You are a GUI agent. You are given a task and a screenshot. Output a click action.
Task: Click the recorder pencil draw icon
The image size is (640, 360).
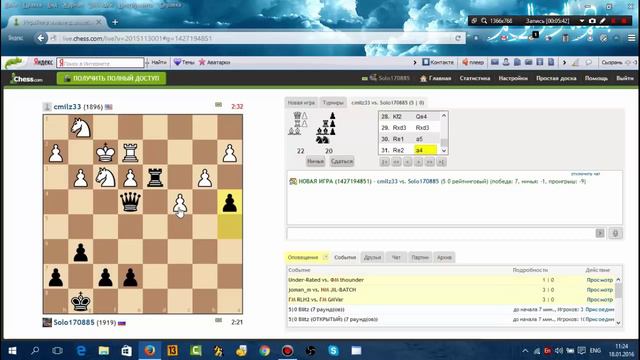point(603,21)
